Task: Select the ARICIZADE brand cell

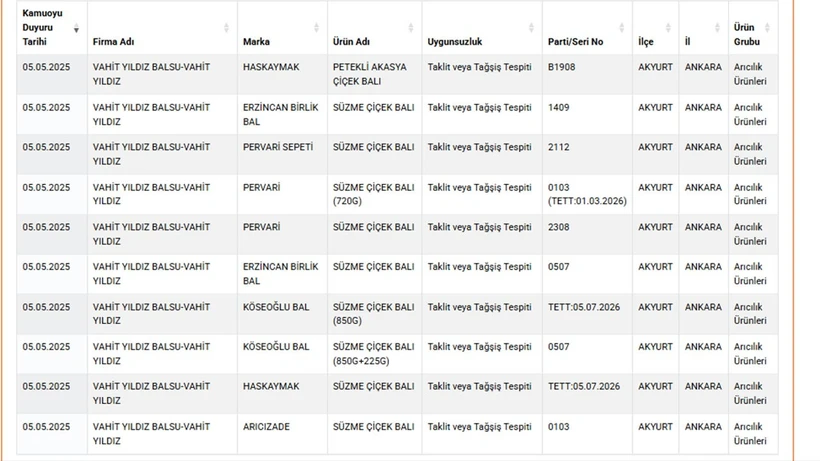Action: coord(266,427)
